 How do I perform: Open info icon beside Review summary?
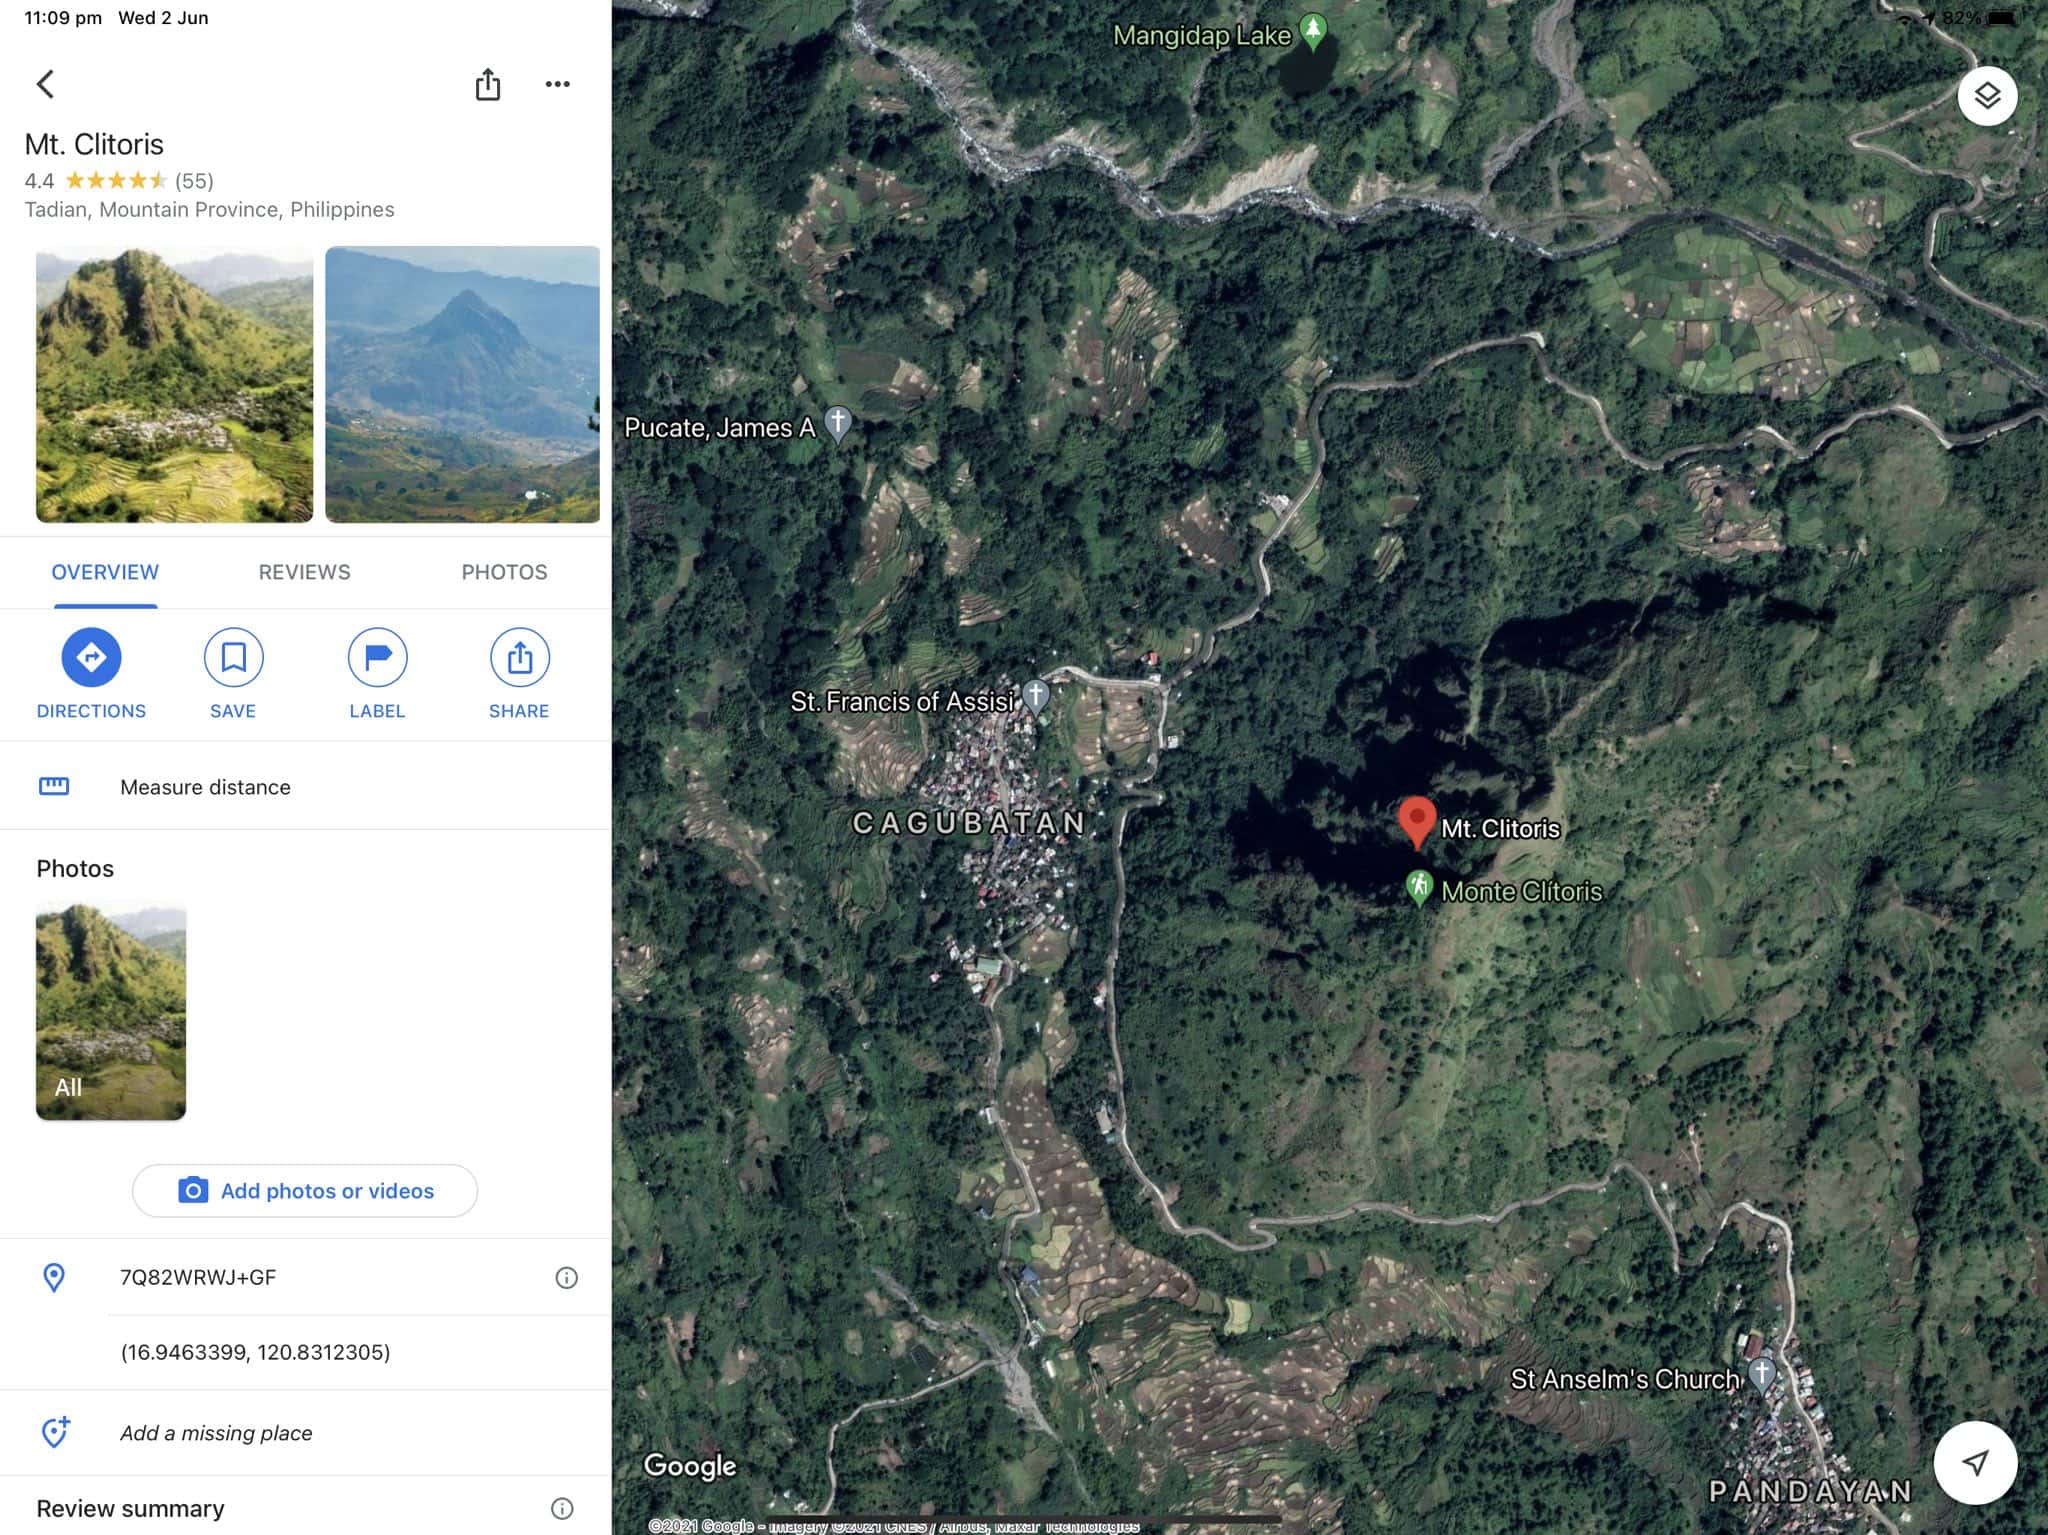point(562,1508)
